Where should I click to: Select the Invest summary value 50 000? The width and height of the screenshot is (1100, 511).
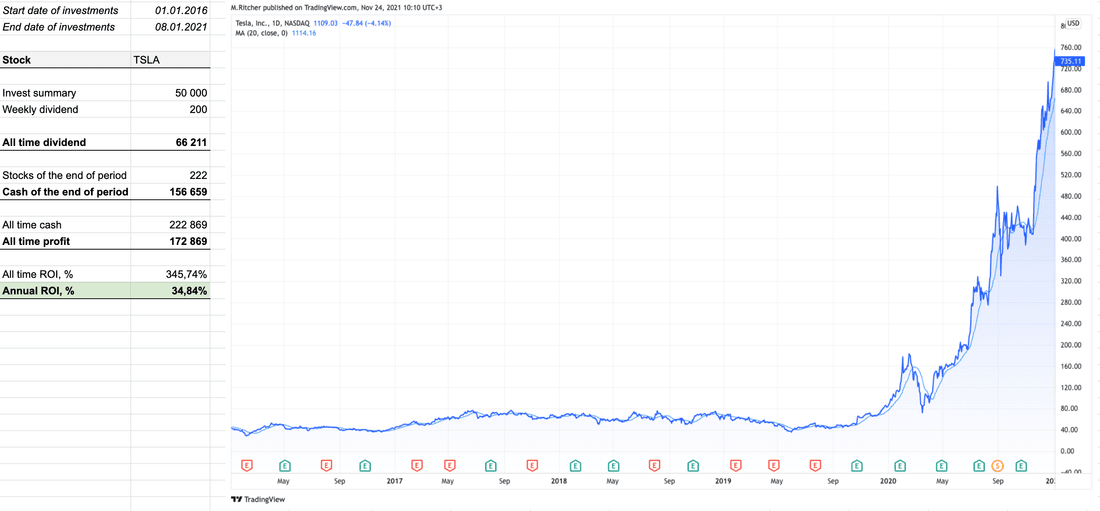(x=170, y=93)
